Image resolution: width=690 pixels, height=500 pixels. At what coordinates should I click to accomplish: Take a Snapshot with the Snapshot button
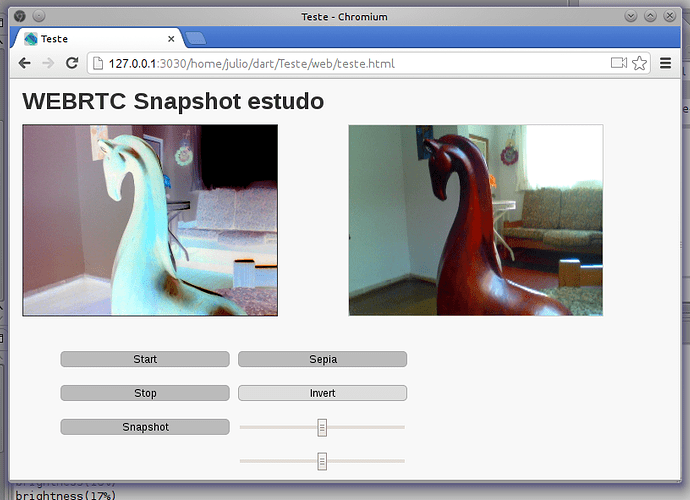tap(145, 427)
